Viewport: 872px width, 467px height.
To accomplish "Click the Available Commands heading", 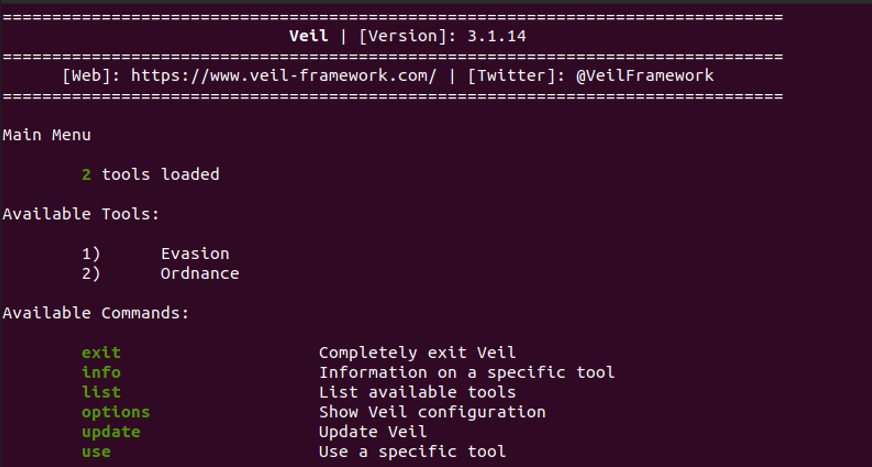I will point(96,313).
